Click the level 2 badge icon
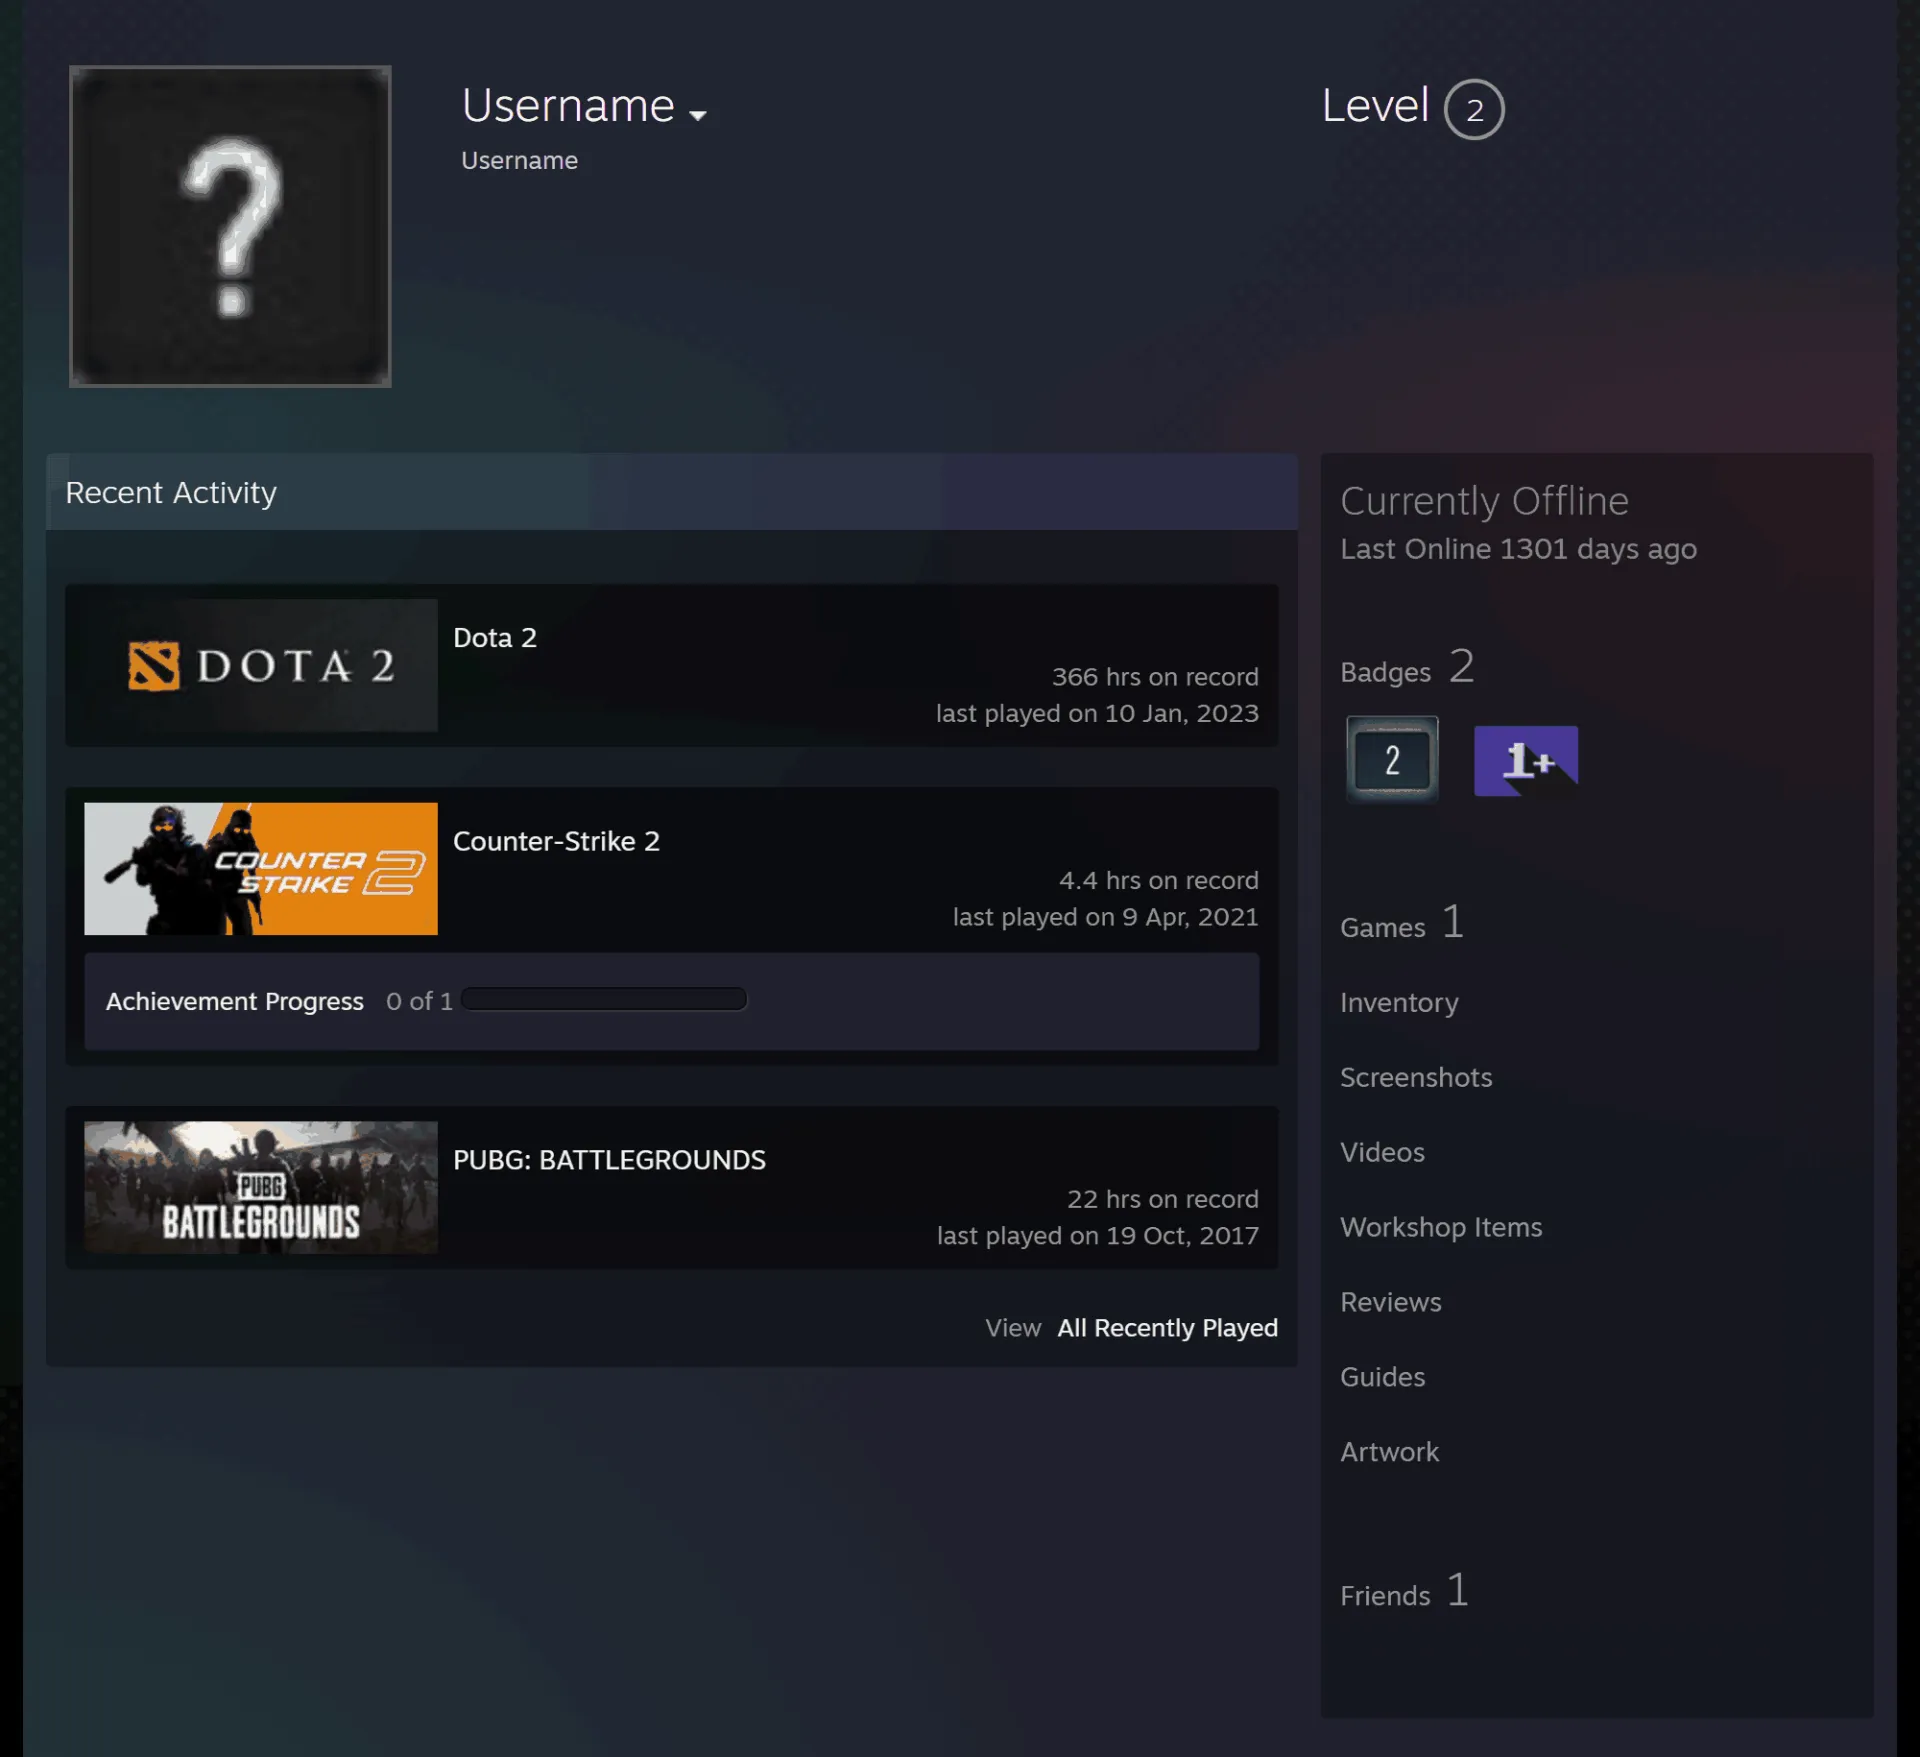 (1392, 759)
